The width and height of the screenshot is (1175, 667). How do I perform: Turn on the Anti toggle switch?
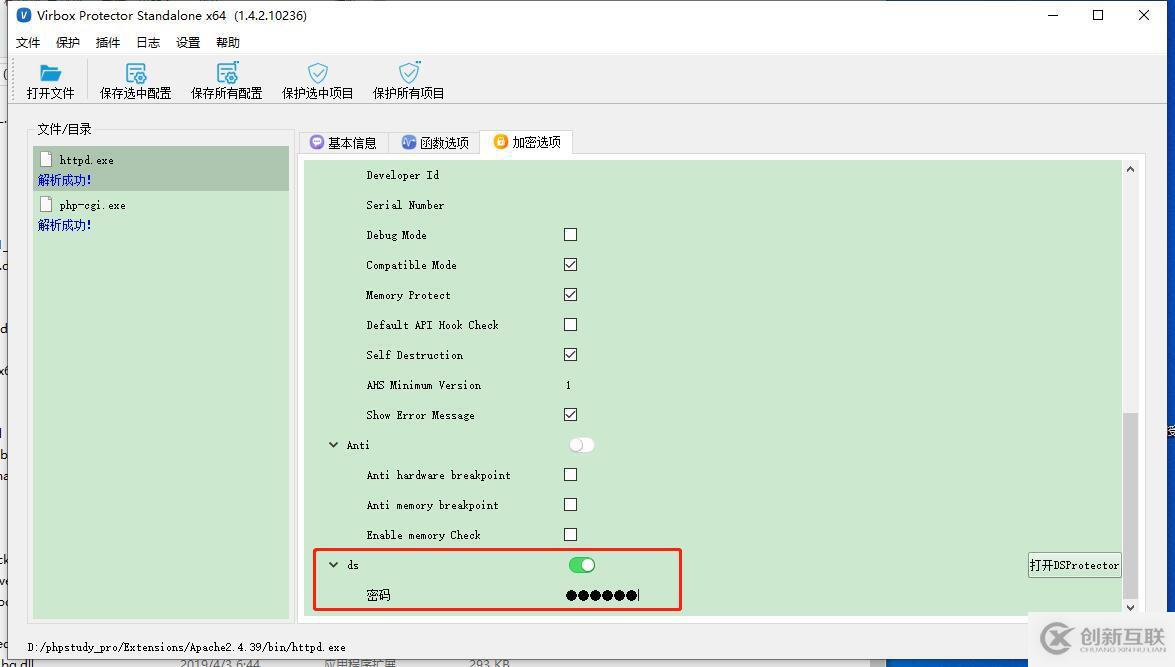(x=582, y=445)
